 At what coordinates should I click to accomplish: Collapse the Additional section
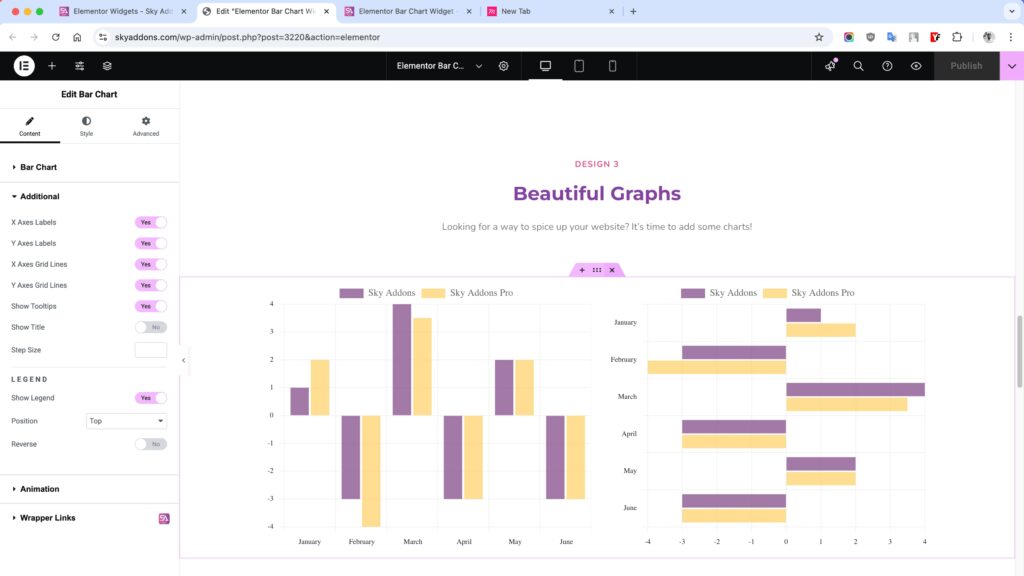pos(89,197)
